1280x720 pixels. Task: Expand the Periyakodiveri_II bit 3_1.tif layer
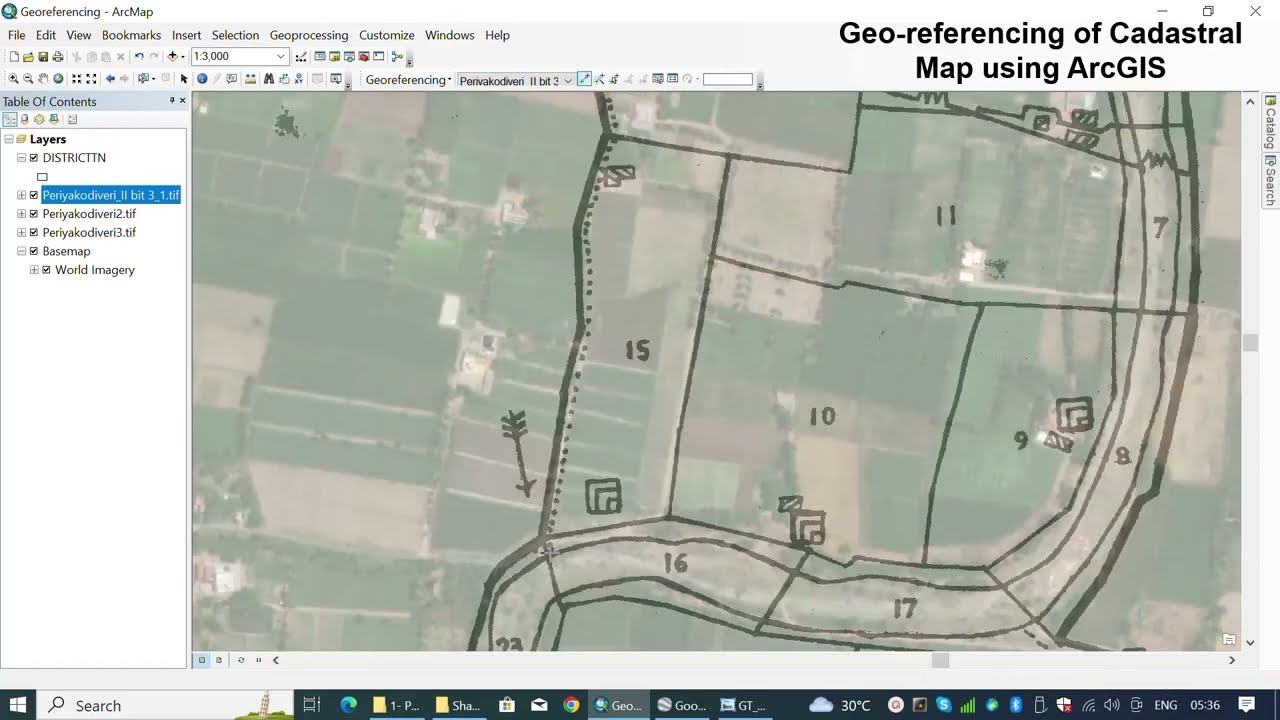(x=21, y=195)
